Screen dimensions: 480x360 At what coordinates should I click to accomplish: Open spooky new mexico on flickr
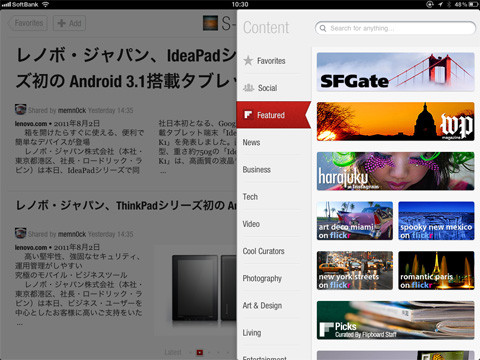click(436, 221)
